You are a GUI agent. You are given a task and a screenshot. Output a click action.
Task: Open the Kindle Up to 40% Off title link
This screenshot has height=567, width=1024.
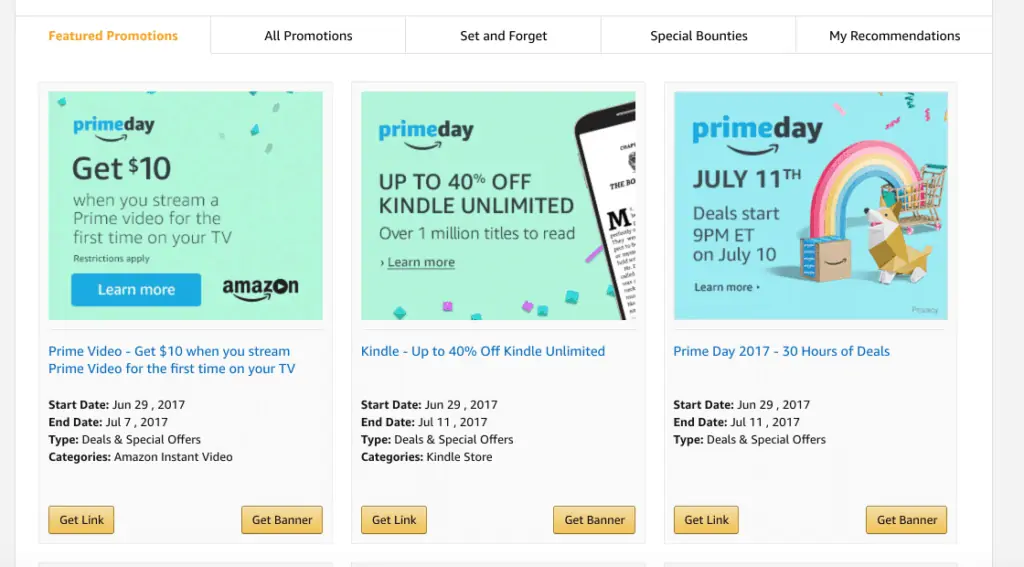point(483,352)
